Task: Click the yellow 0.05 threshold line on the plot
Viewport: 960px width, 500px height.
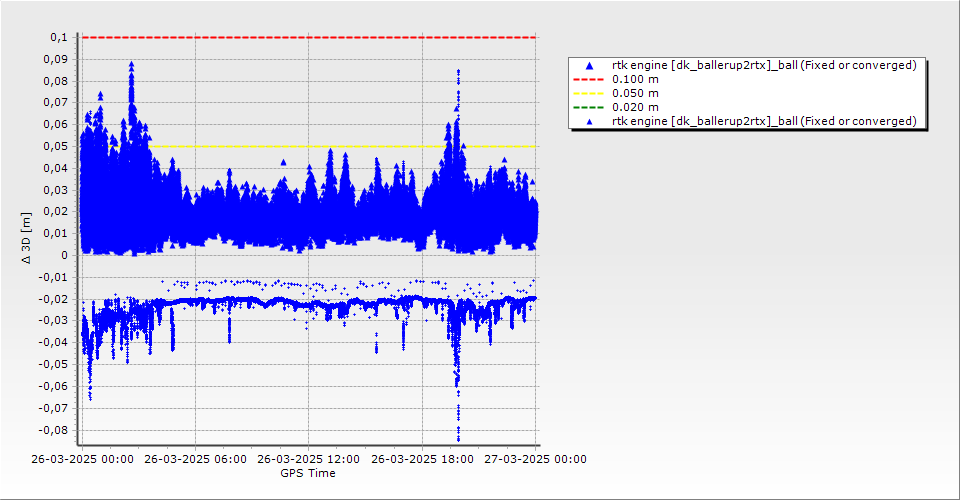Action: (x=300, y=147)
